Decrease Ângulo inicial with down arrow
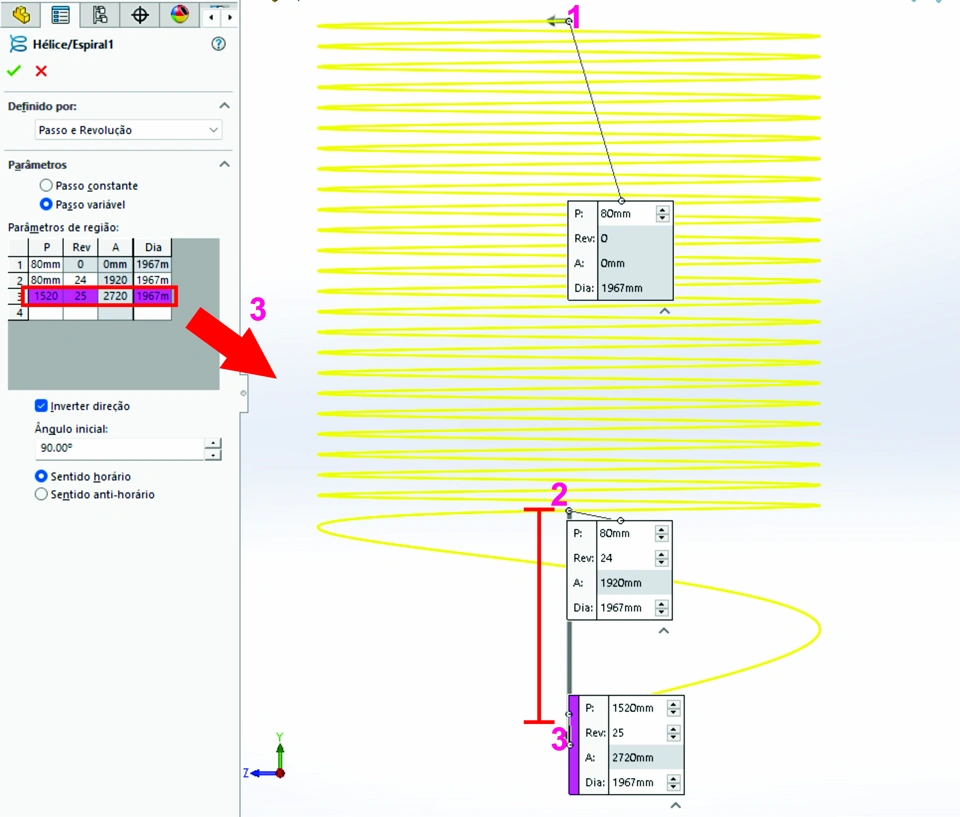The width and height of the screenshot is (960, 817). [x=213, y=454]
